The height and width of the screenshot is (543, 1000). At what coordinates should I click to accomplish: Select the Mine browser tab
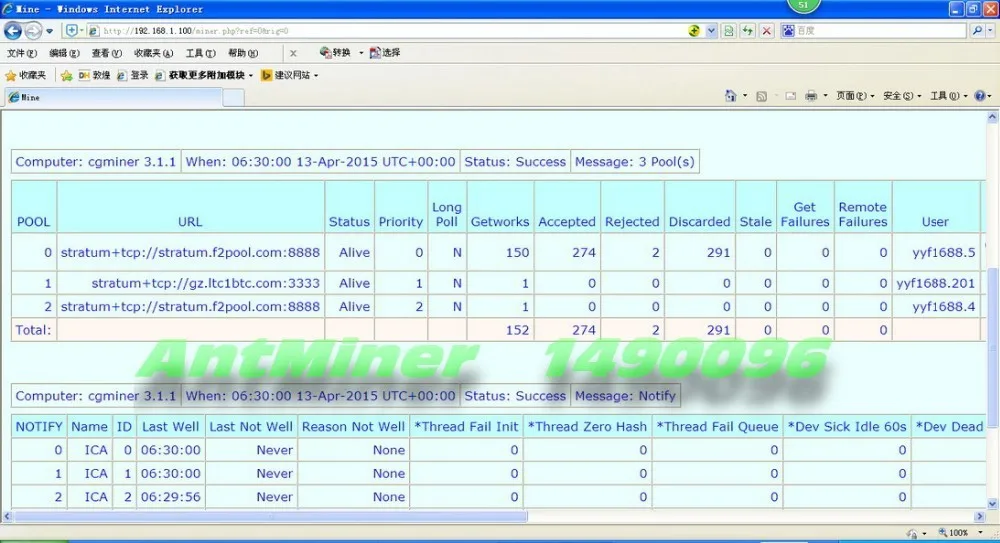tap(113, 97)
